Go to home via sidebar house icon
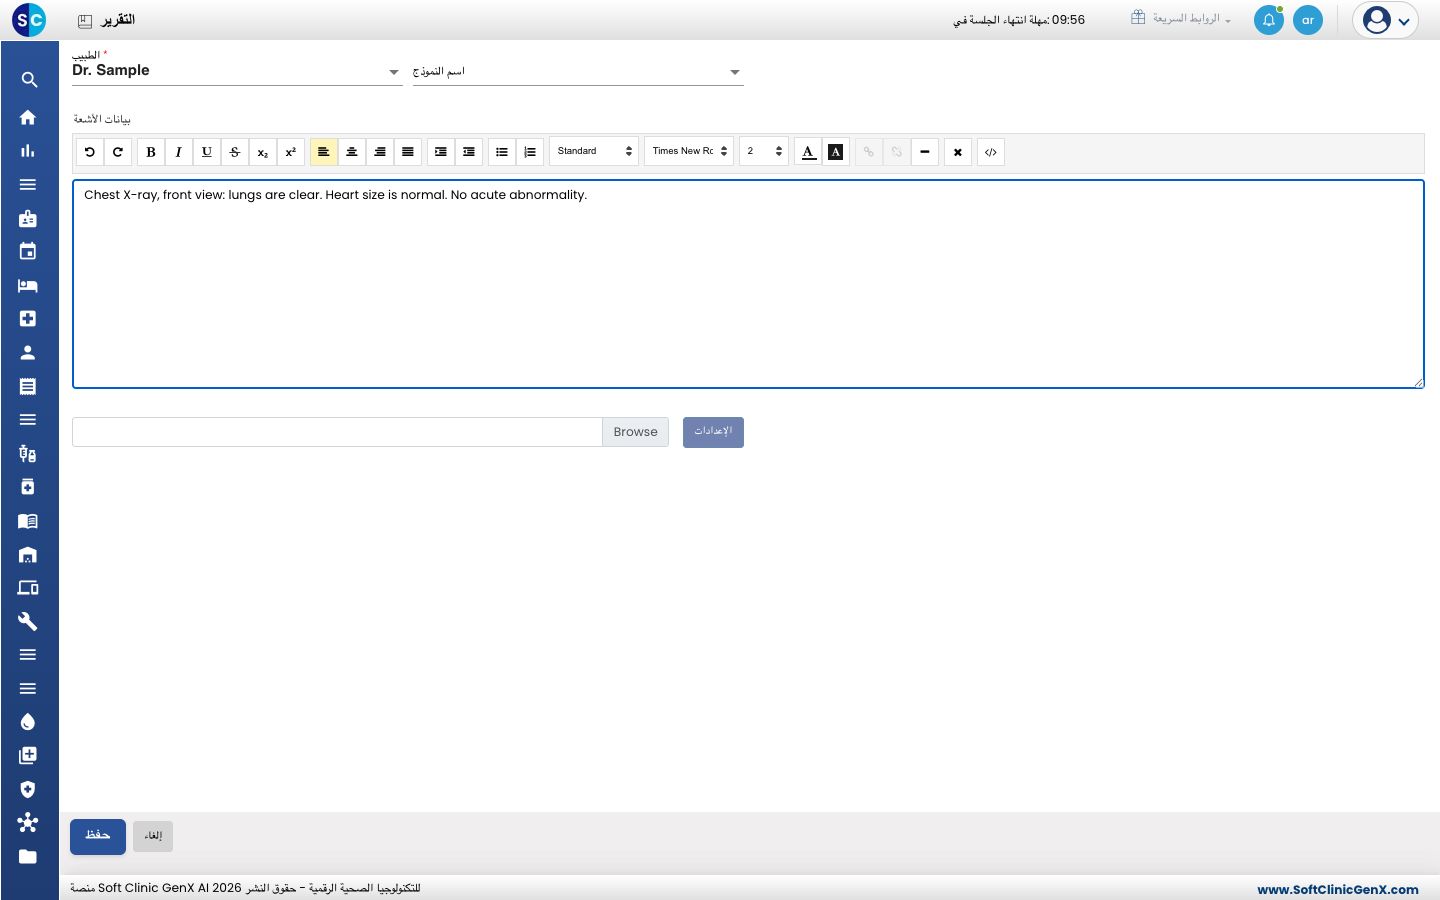This screenshot has width=1440, height=900. [x=28, y=117]
